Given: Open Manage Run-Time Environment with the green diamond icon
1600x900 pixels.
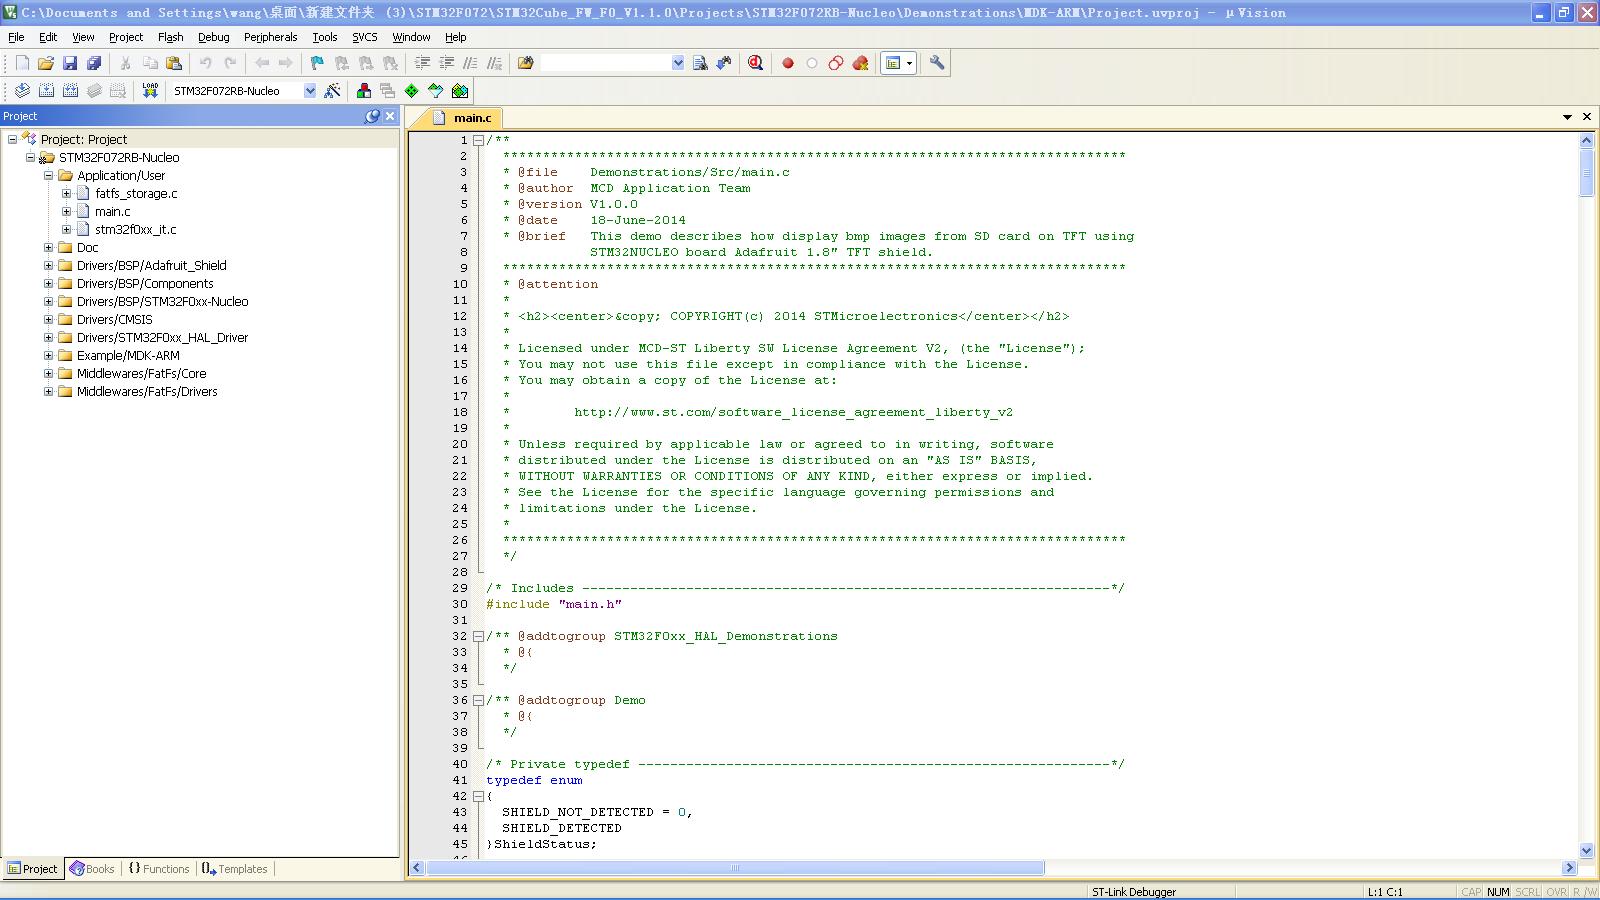Looking at the screenshot, I should tap(412, 91).
